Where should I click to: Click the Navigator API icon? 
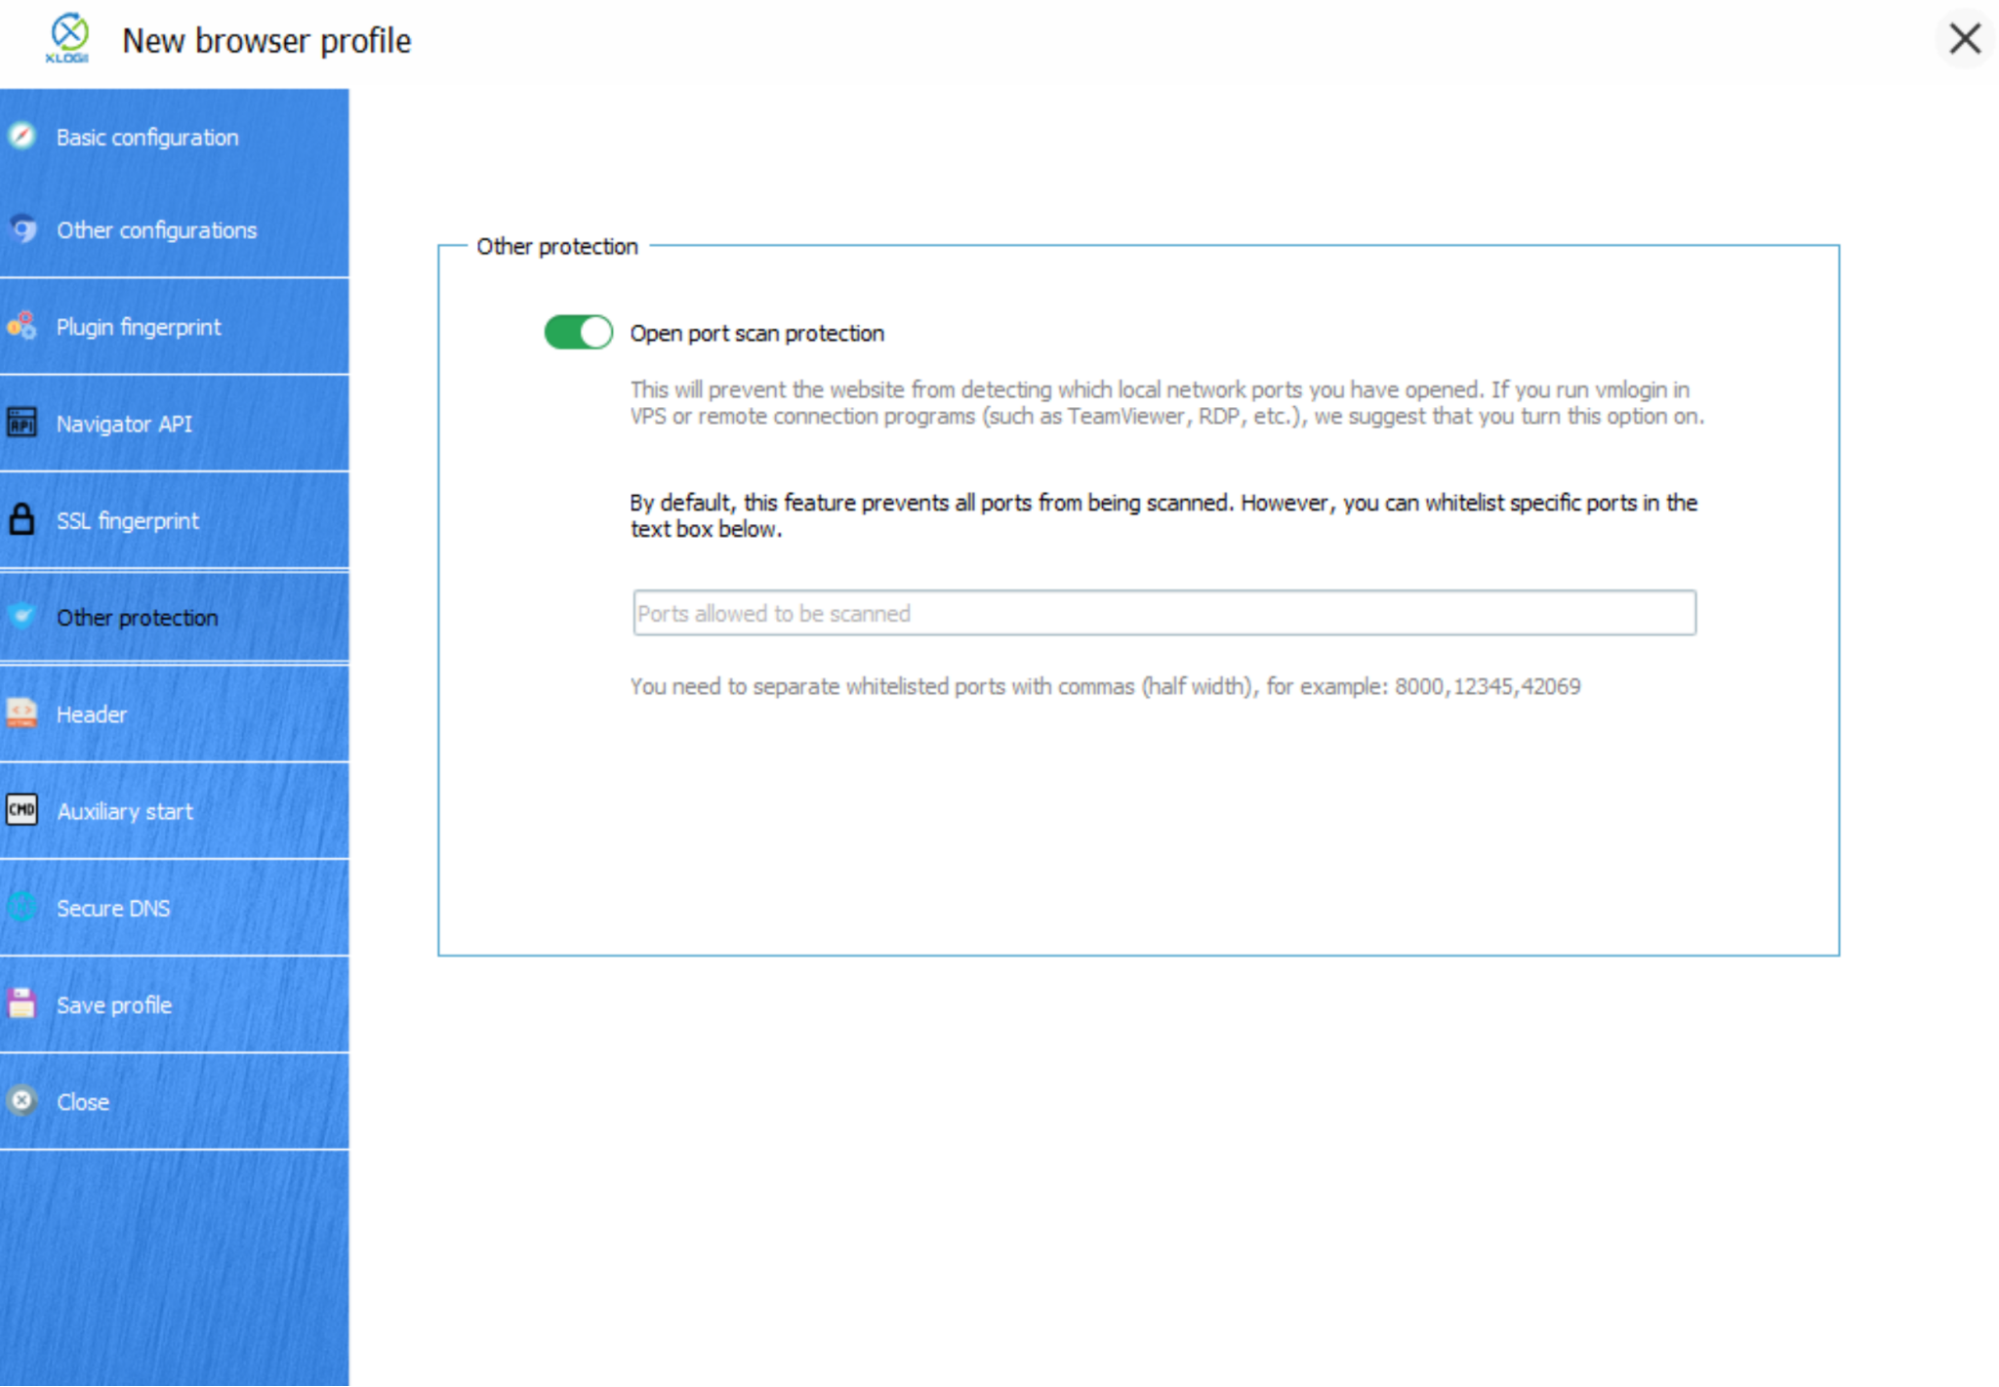(22, 423)
